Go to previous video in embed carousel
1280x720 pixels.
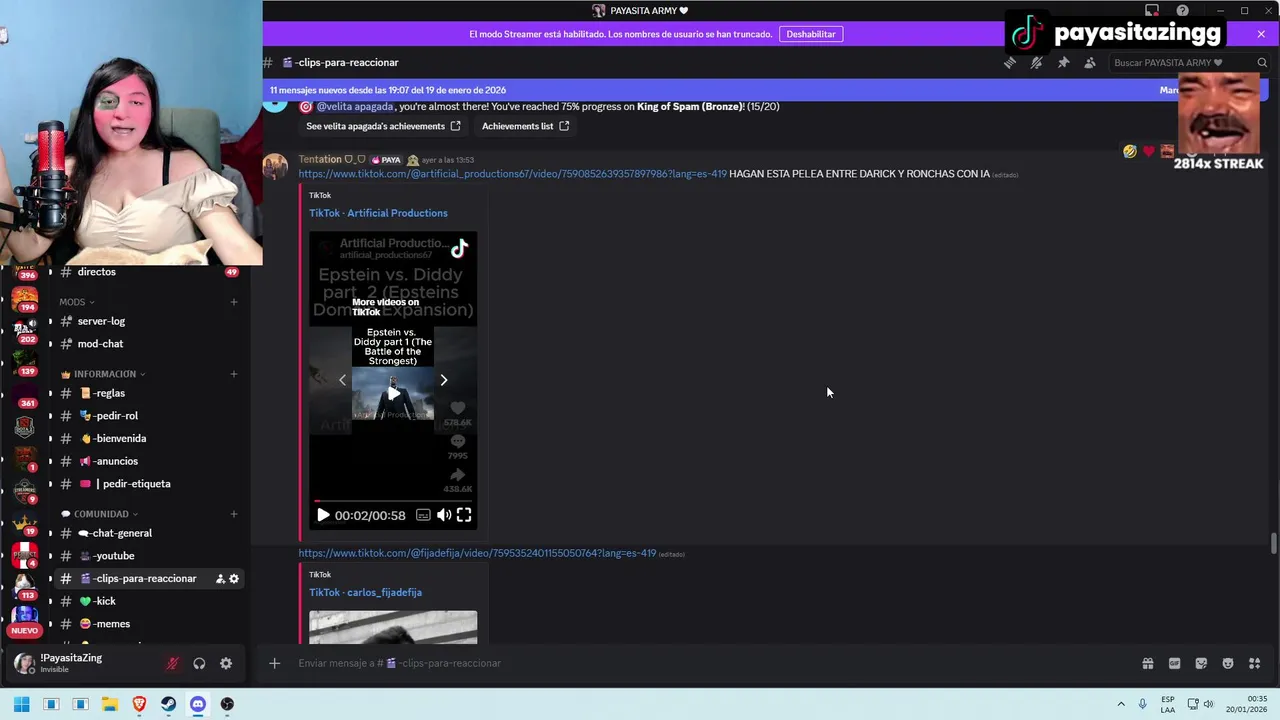click(342, 380)
